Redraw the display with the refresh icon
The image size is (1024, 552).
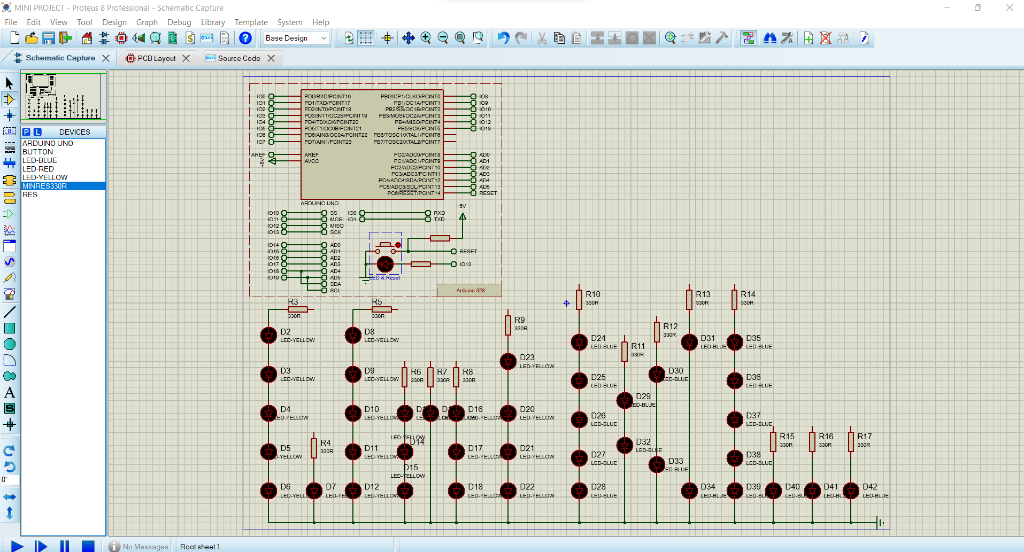click(x=349, y=39)
